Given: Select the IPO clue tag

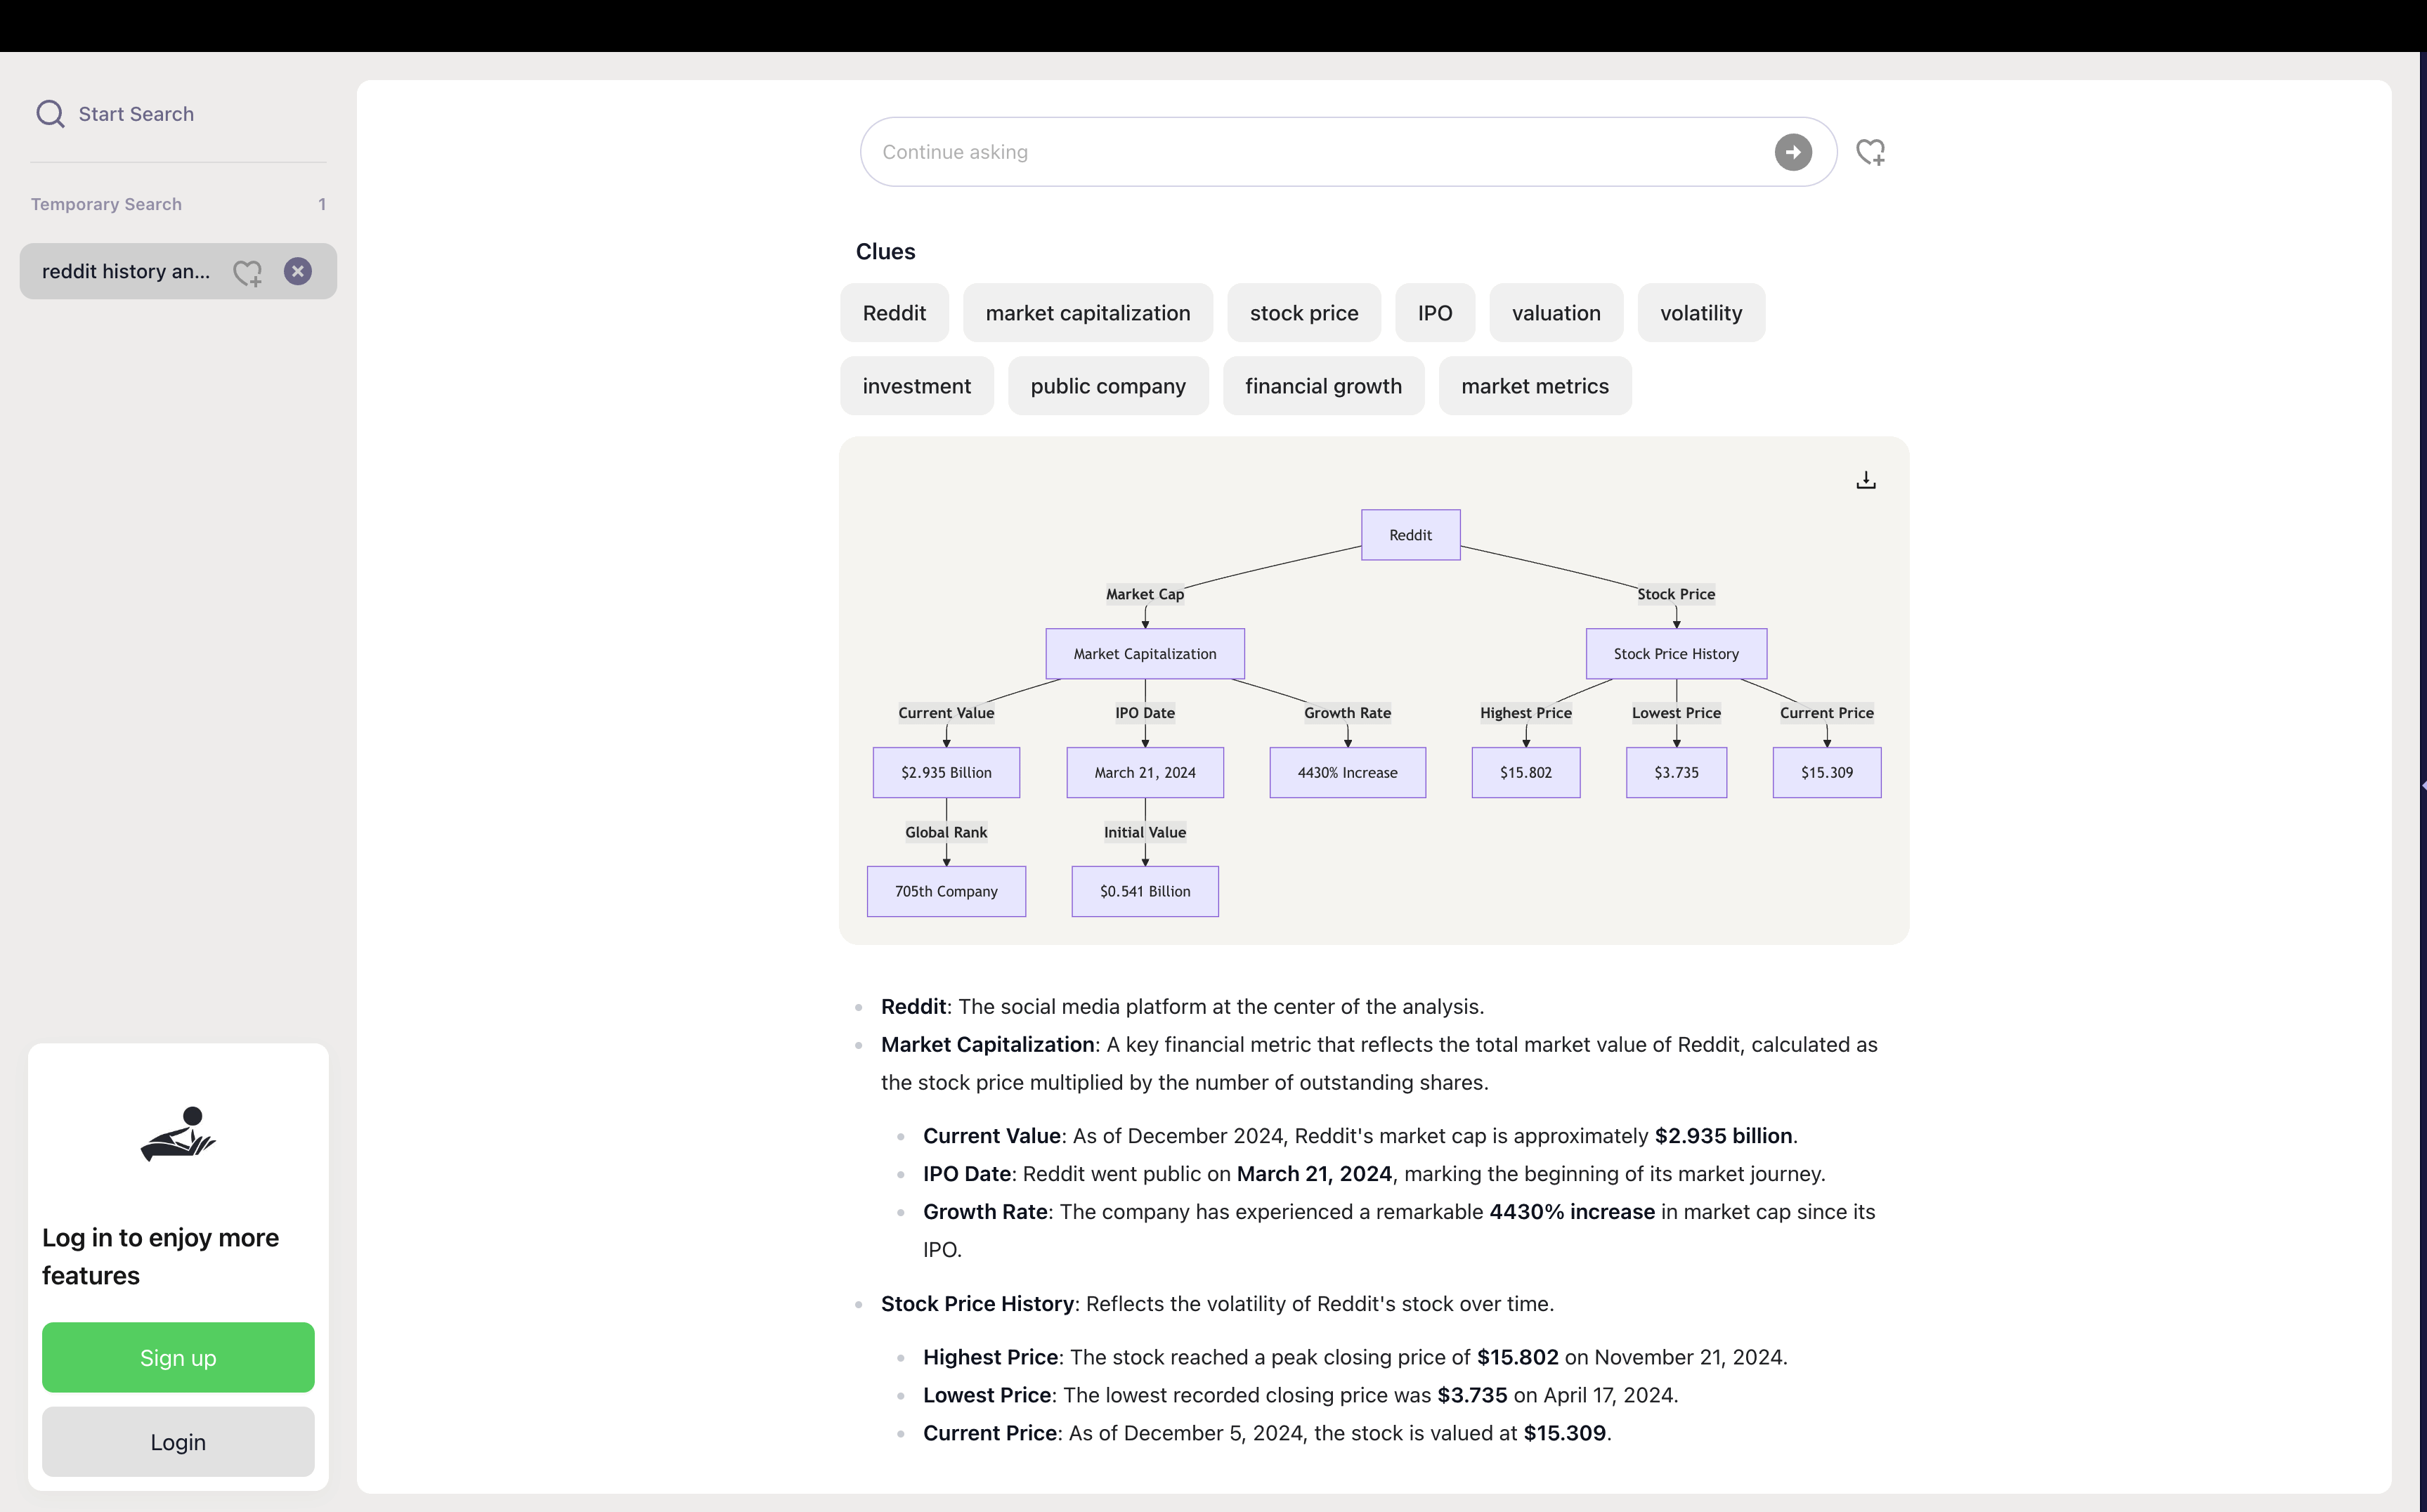Looking at the screenshot, I should (x=1435, y=313).
